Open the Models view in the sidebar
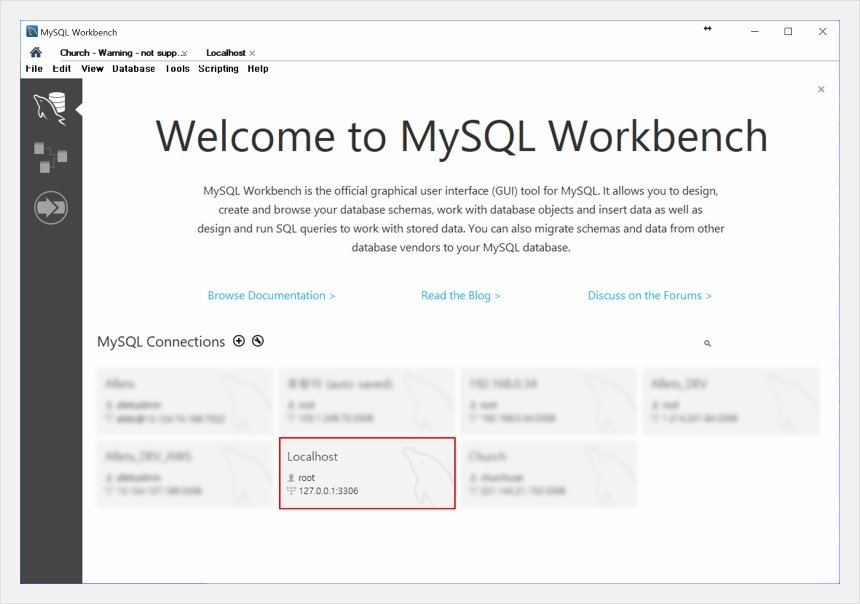860x604 pixels. (50, 157)
